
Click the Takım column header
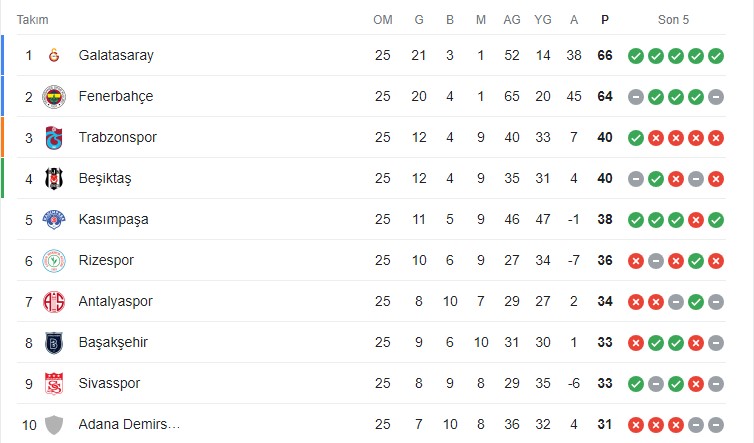(33, 20)
